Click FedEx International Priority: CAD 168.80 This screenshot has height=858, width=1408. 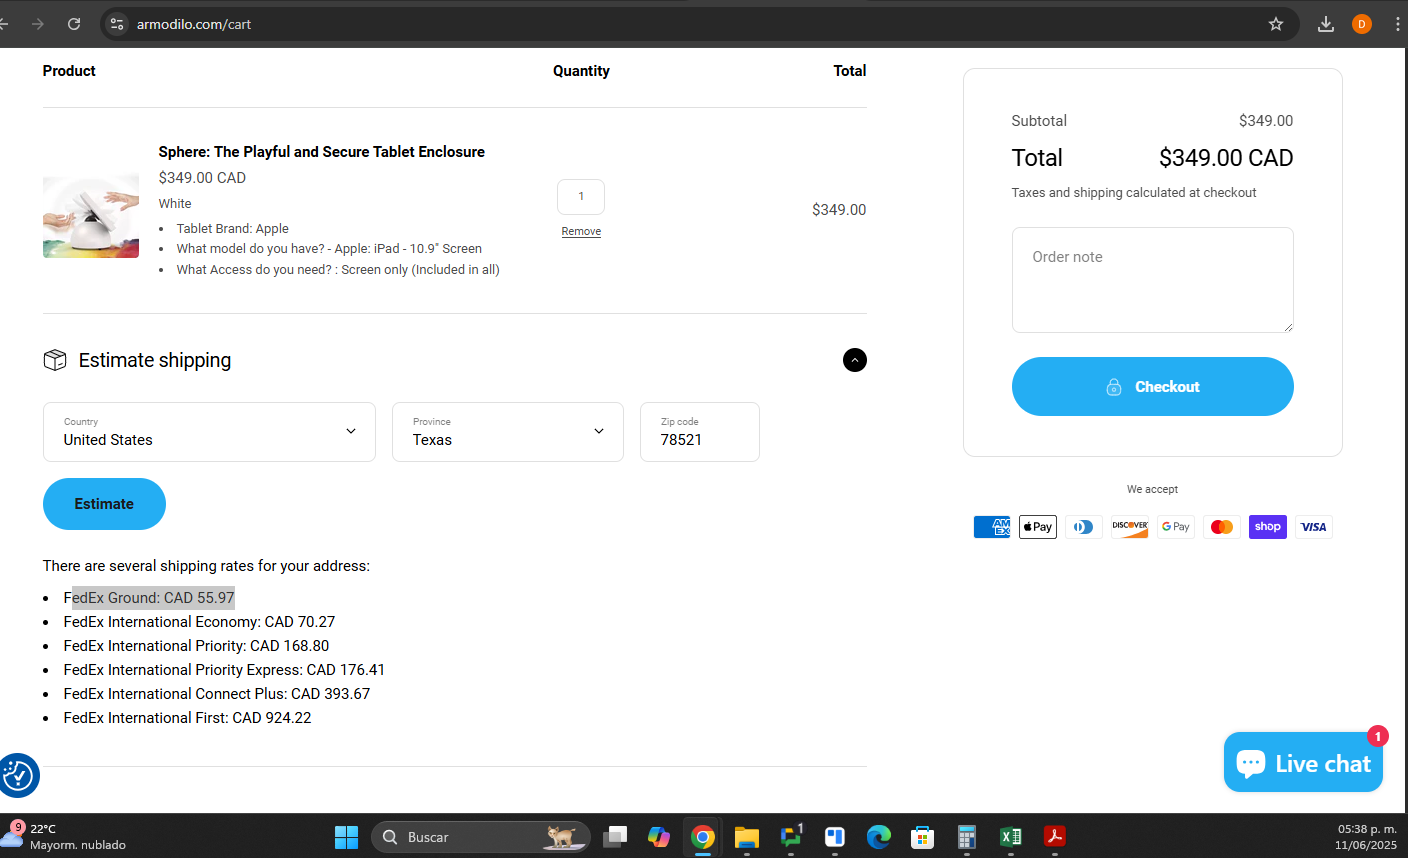click(196, 646)
